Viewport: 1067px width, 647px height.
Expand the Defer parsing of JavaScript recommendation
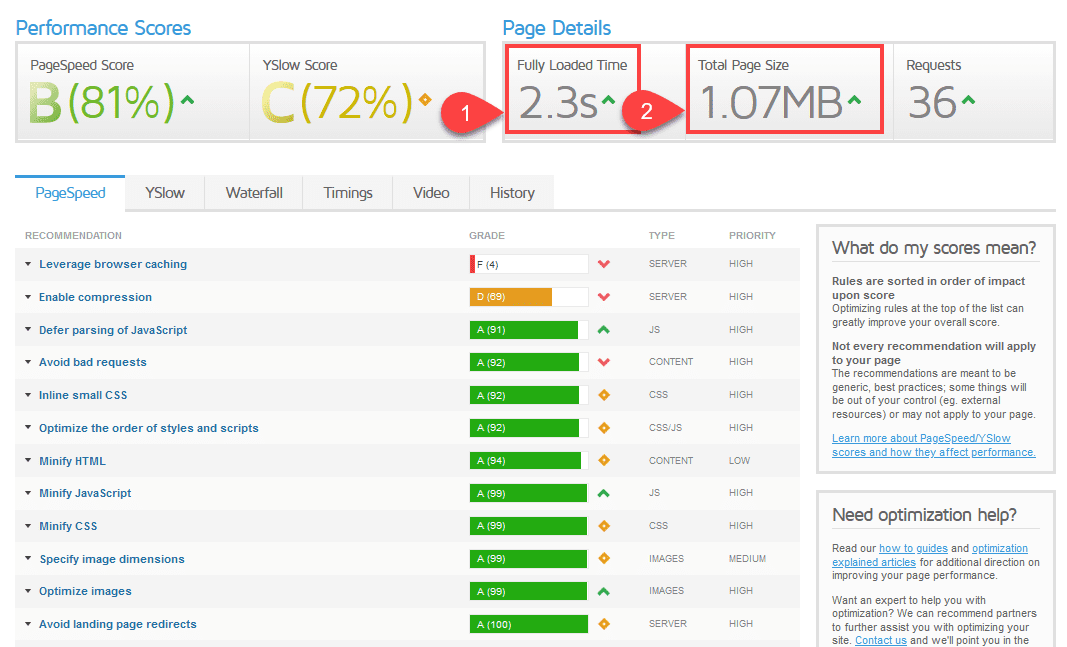[x=112, y=329]
